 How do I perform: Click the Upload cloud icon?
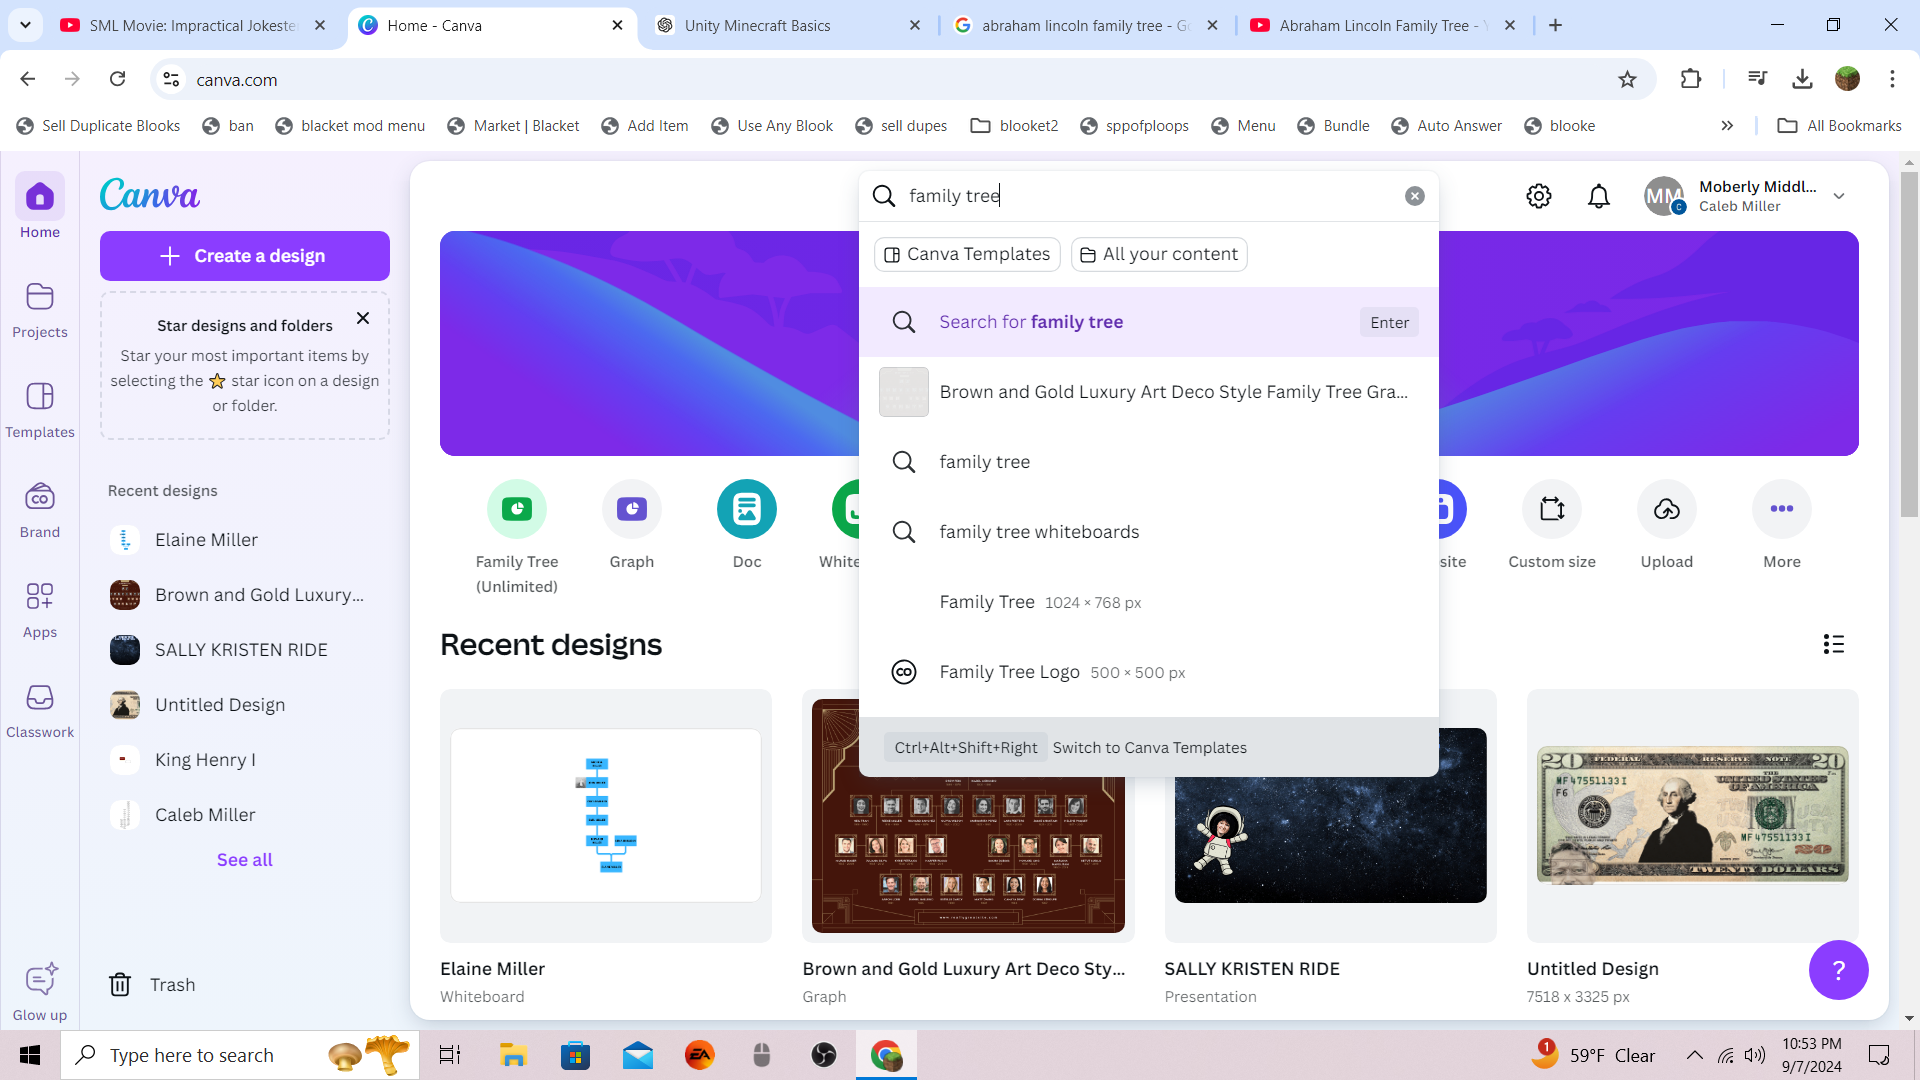[x=1666, y=509]
